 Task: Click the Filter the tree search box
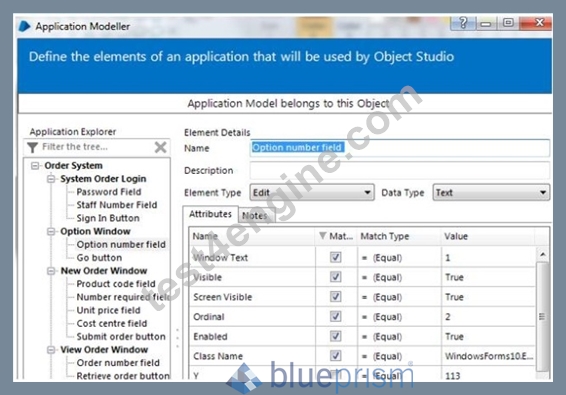[x=96, y=147]
